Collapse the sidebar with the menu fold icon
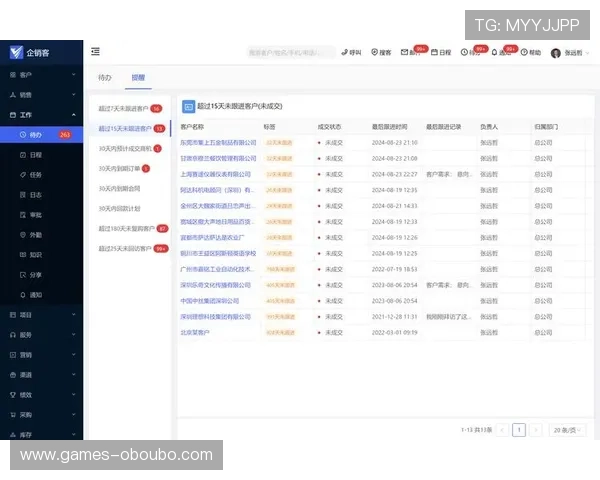Image resolution: width=600 pixels, height=480 pixels. click(x=95, y=51)
